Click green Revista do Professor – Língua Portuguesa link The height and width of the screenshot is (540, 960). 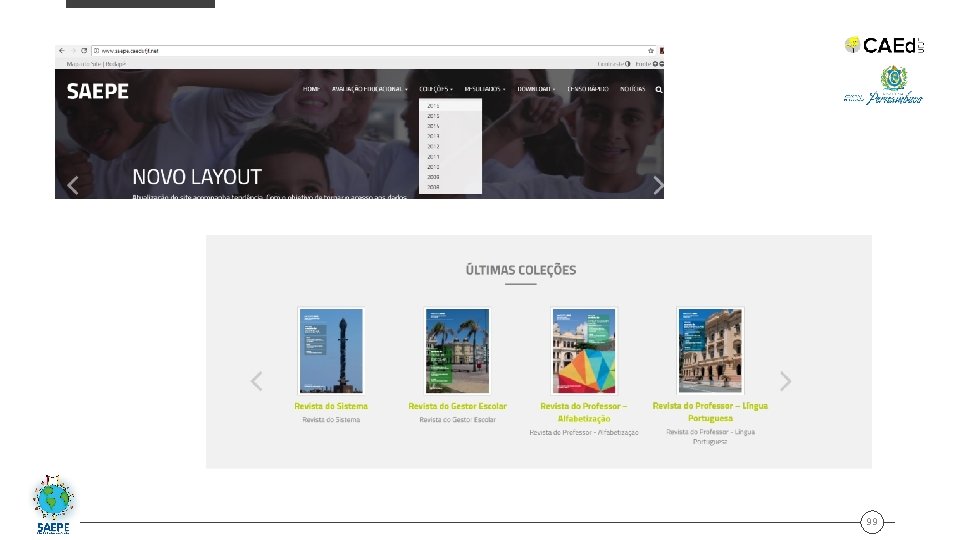710,412
